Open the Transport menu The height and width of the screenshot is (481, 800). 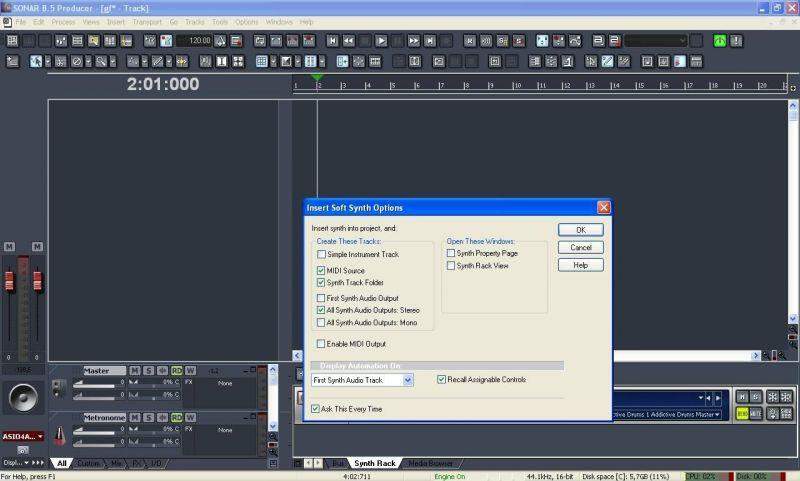(146, 21)
